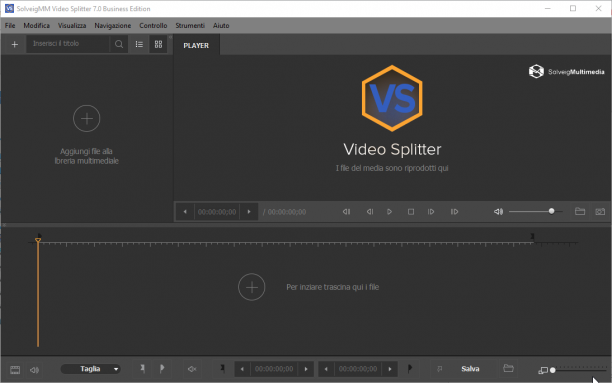Click the timeline zoom slider handle
Viewport: 612px width, 383px height.
(553, 370)
